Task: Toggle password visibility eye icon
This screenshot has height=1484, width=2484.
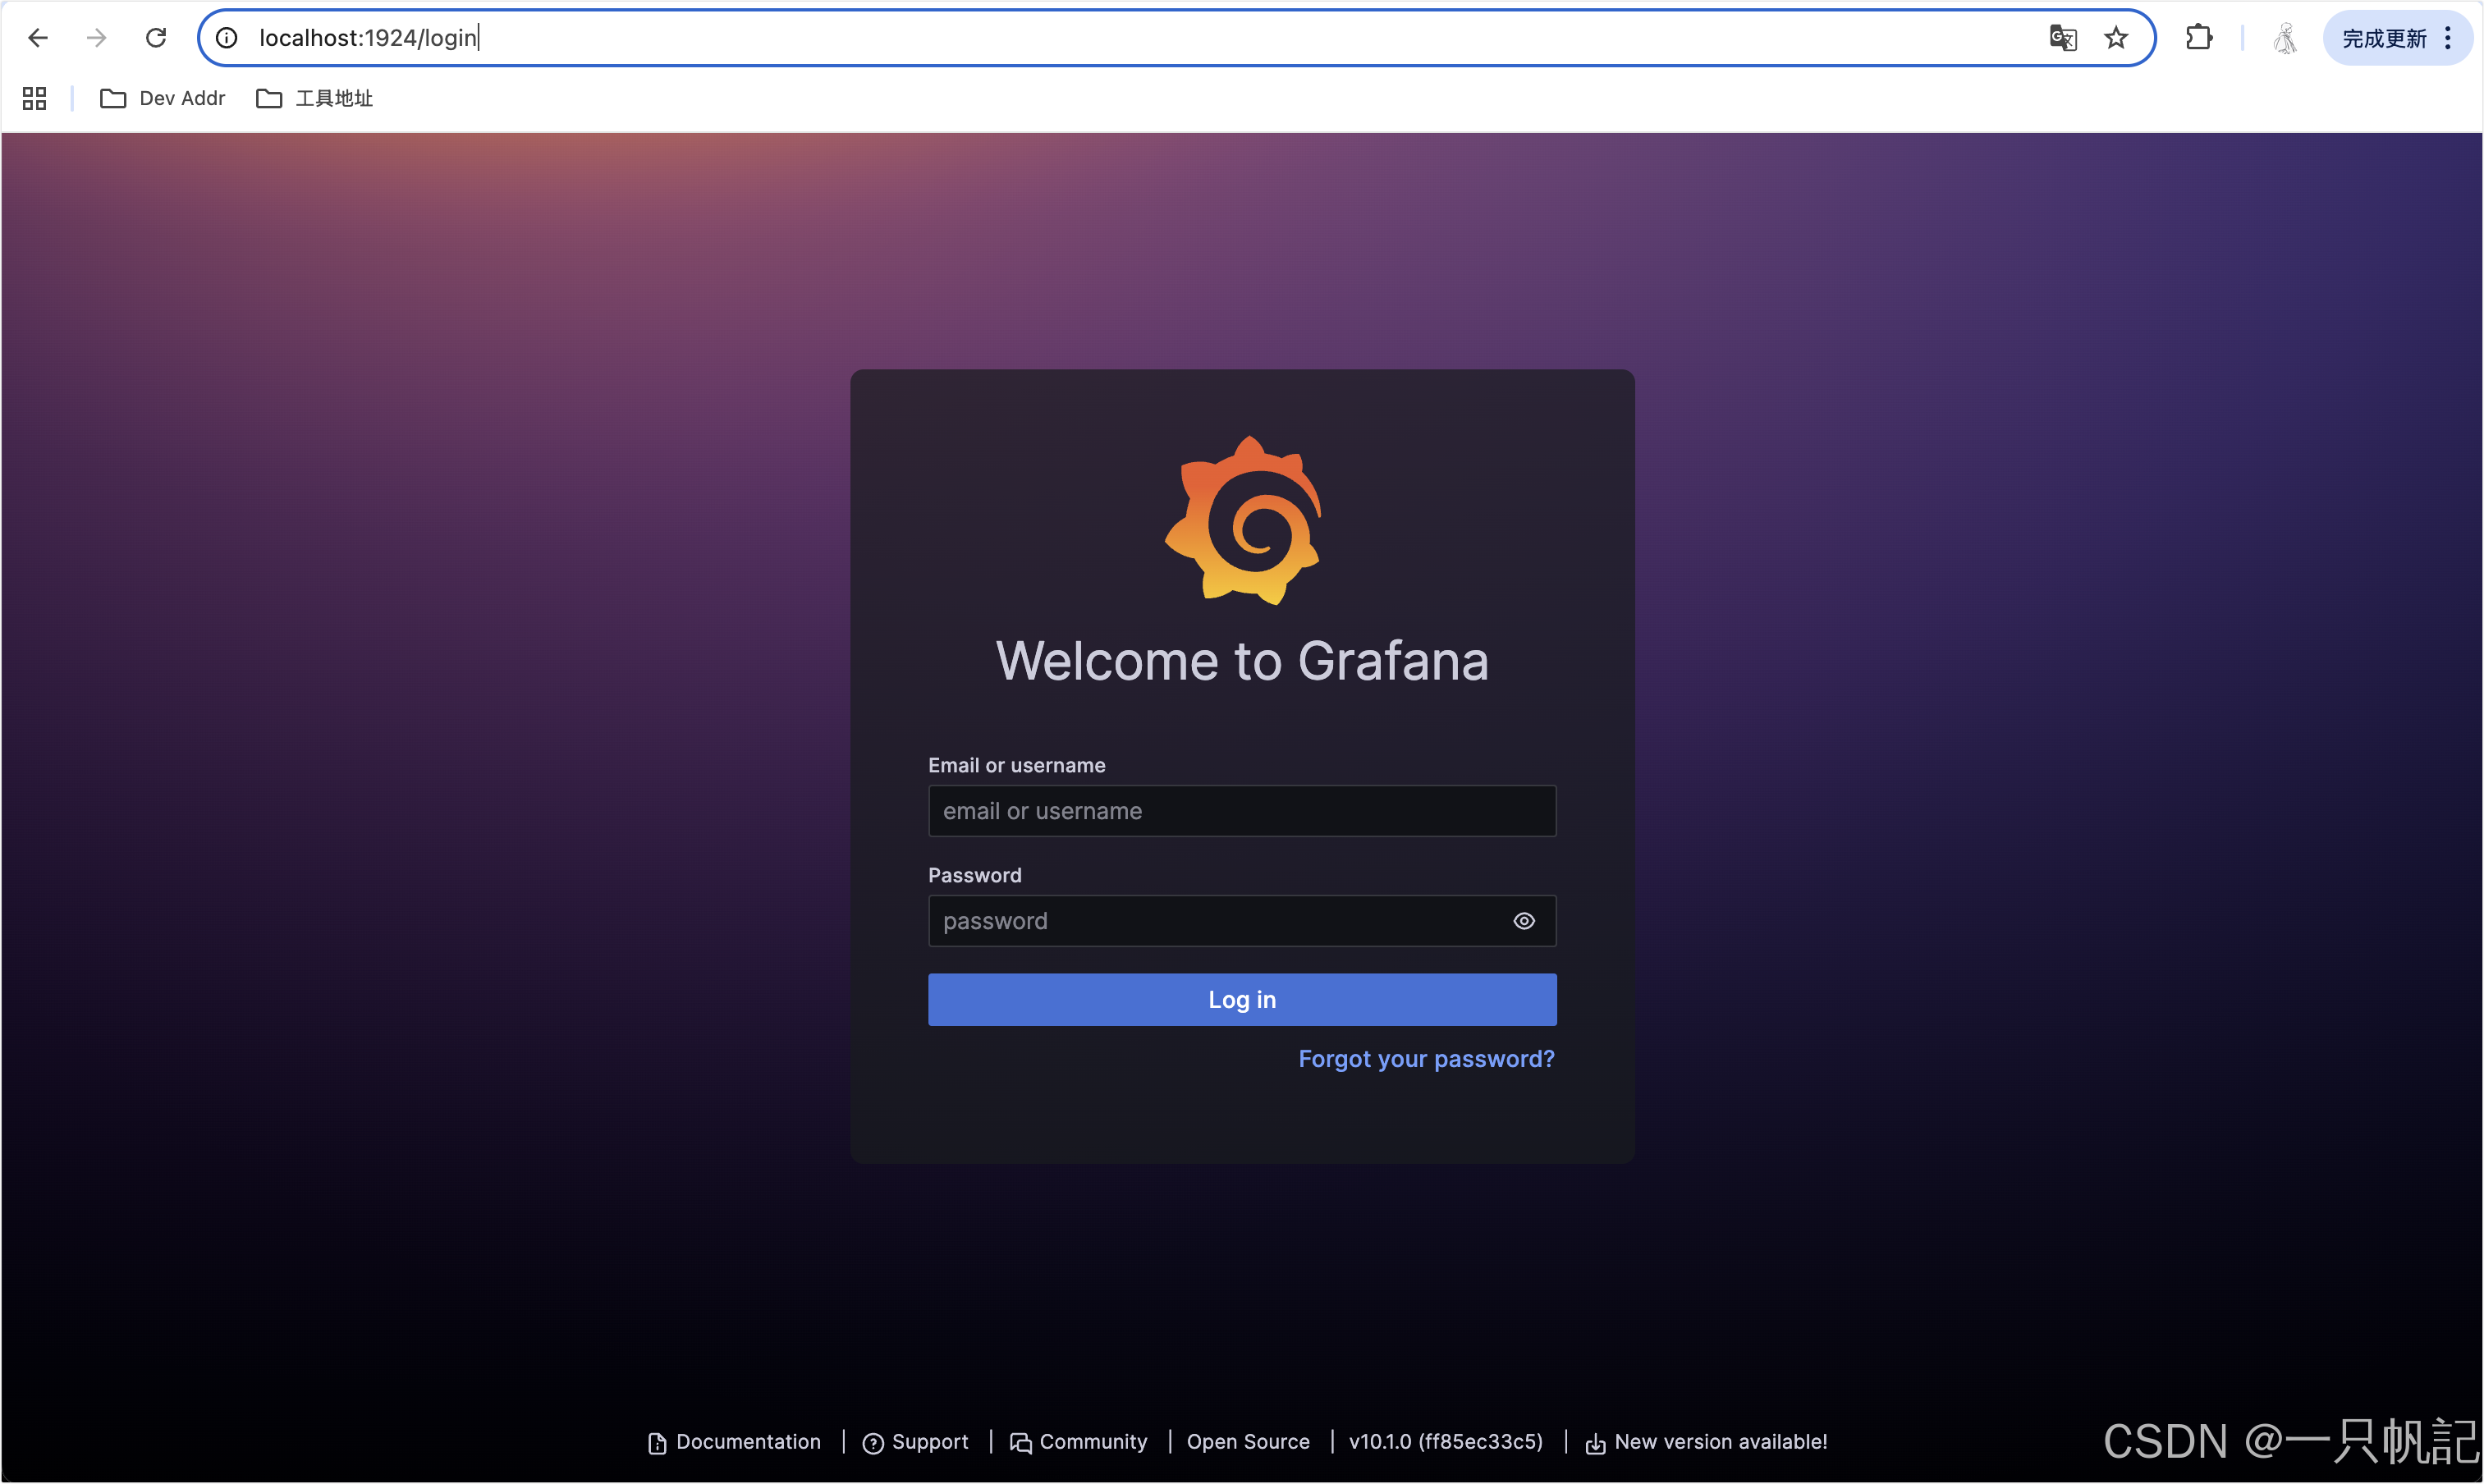Action: (x=1523, y=921)
